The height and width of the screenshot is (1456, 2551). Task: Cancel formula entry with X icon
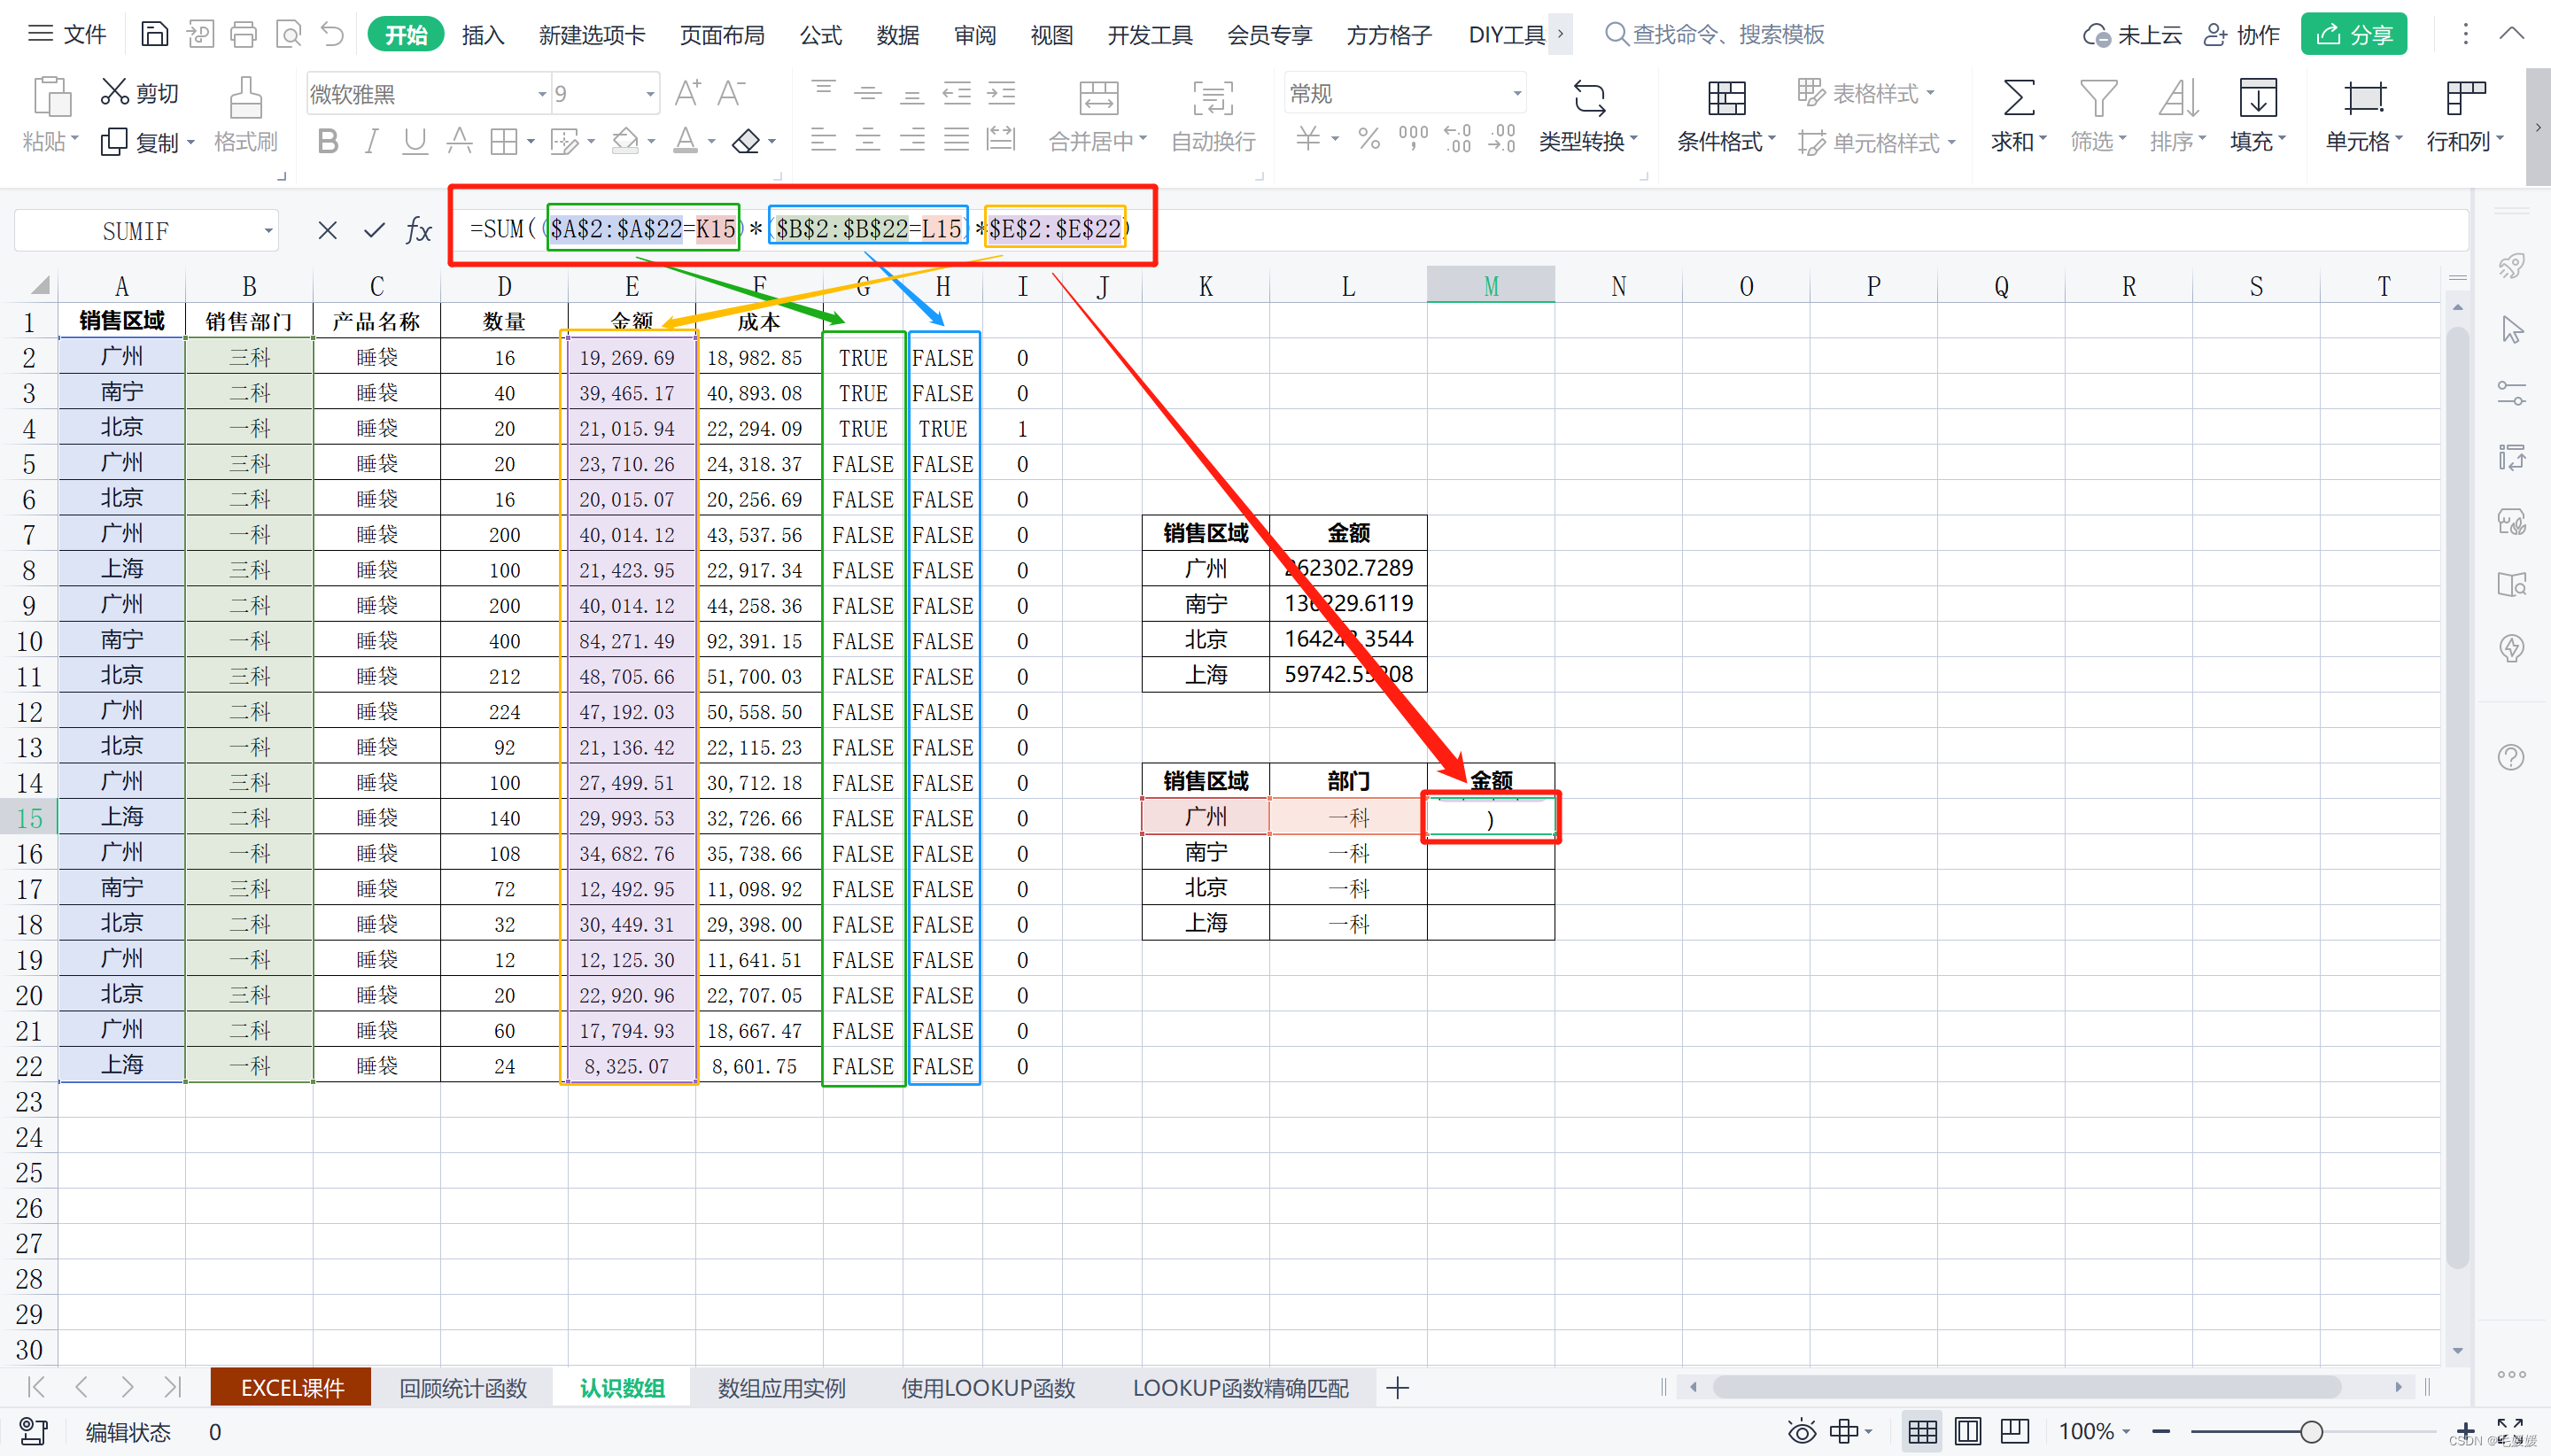tap(327, 231)
